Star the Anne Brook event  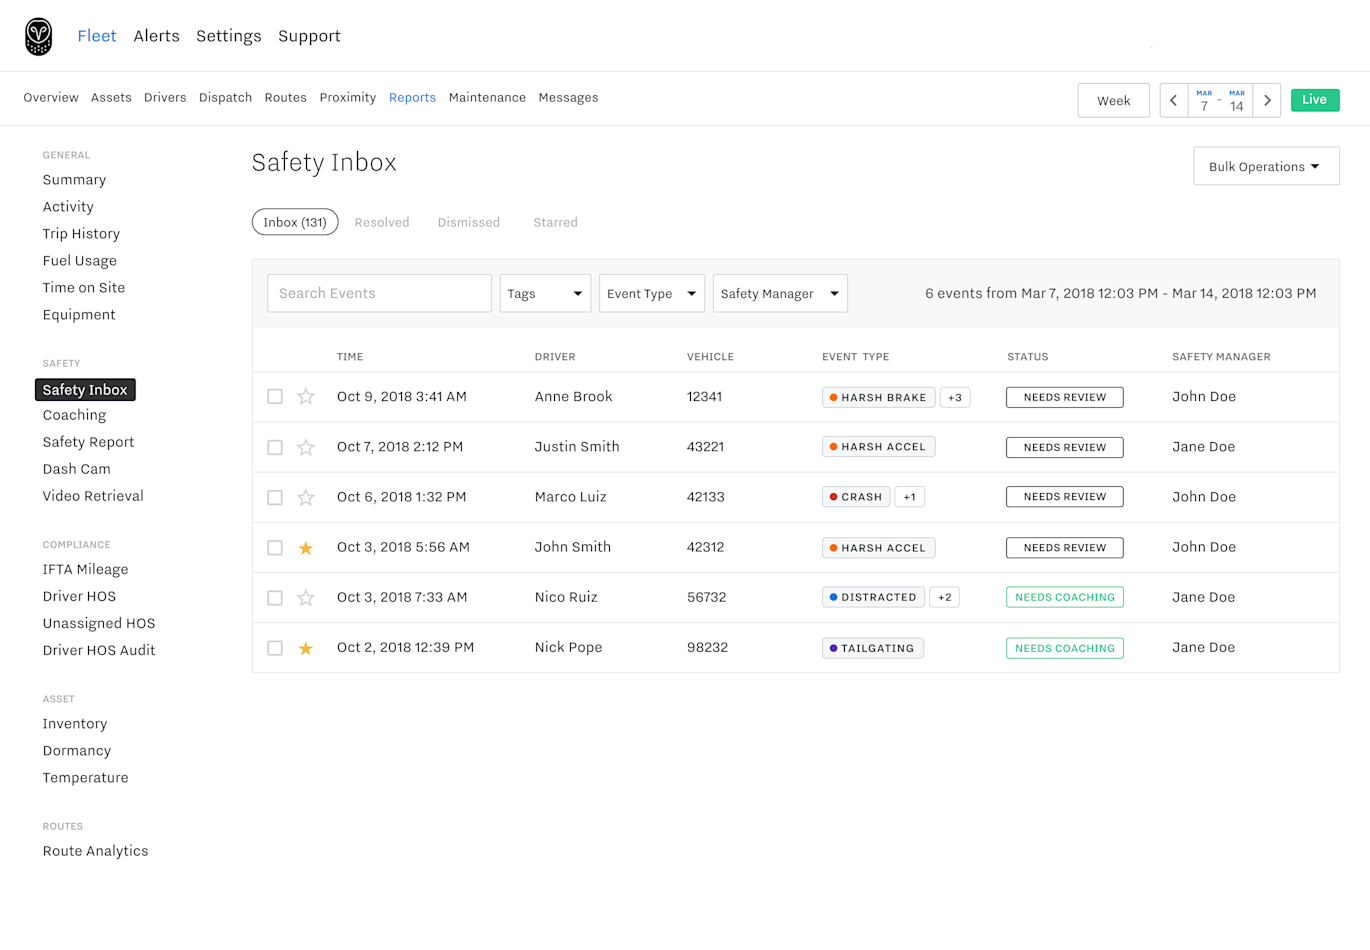(x=306, y=397)
